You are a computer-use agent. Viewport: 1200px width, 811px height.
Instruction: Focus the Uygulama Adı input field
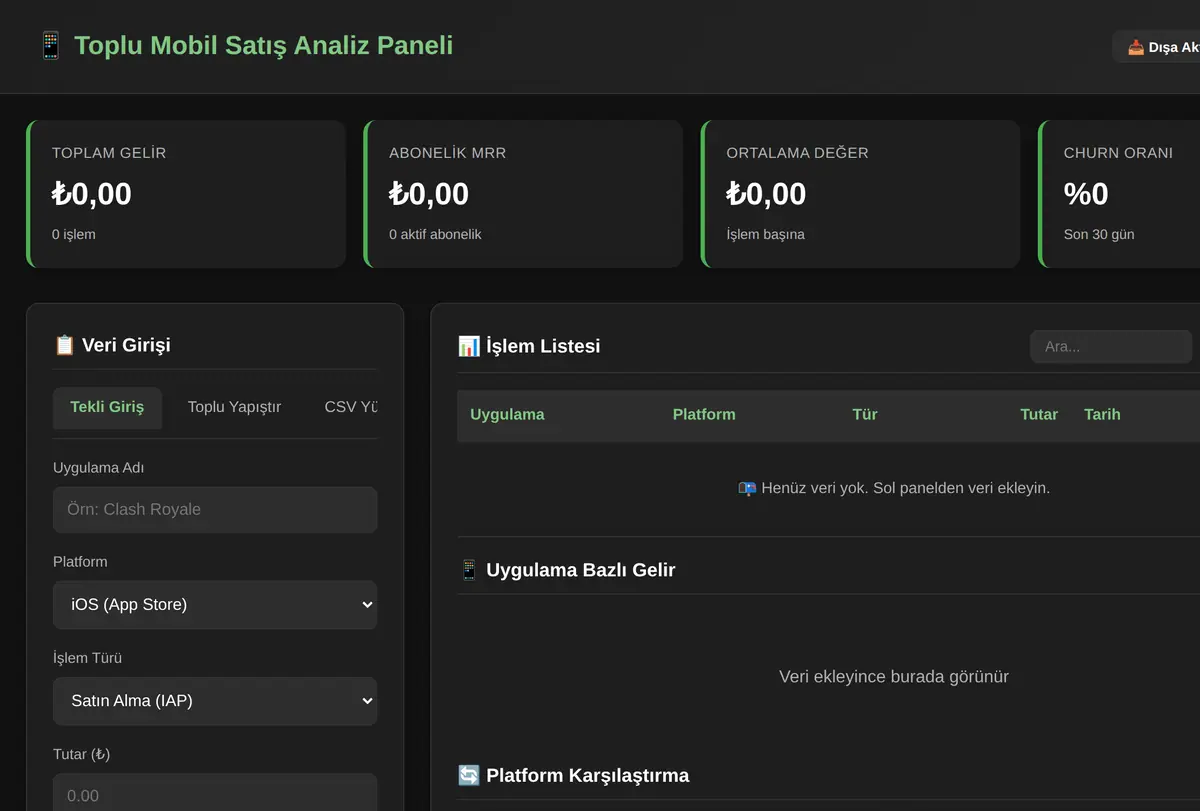click(x=215, y=510)
